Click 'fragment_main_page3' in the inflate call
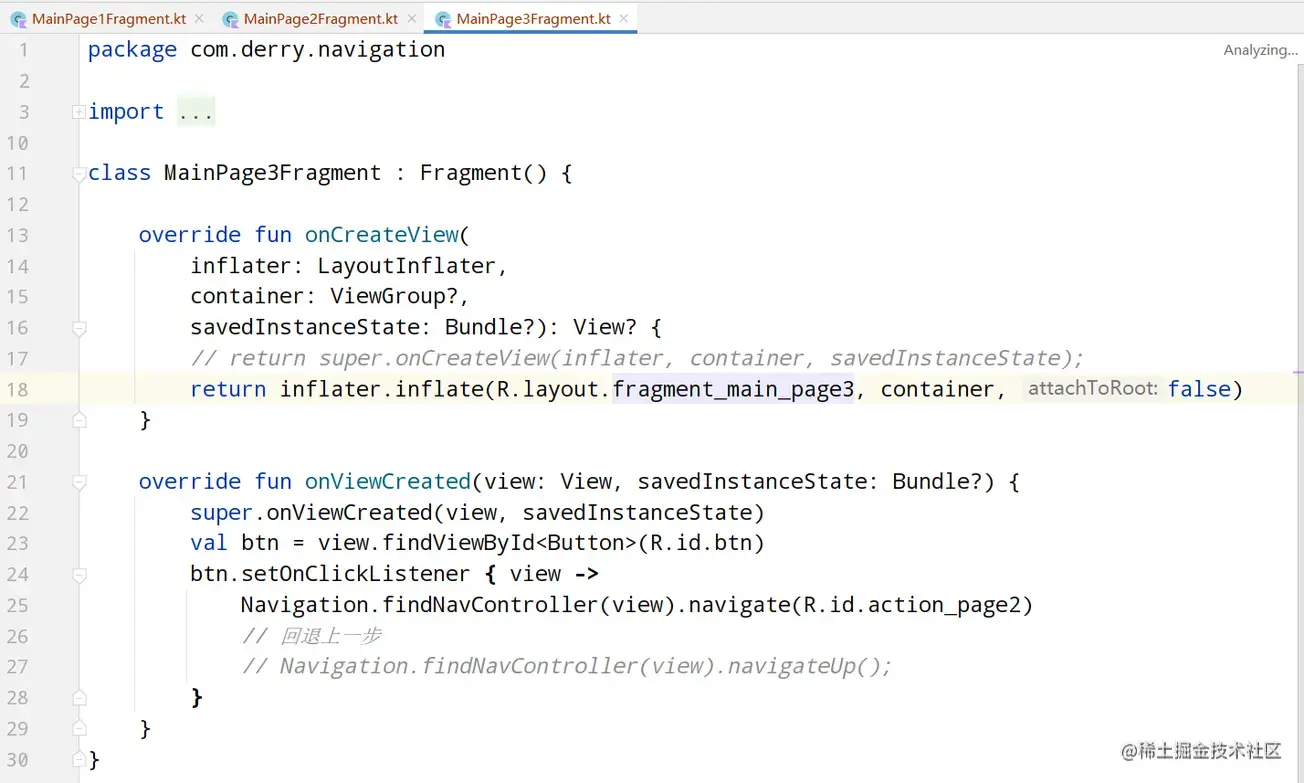 [x=733, y=389]
